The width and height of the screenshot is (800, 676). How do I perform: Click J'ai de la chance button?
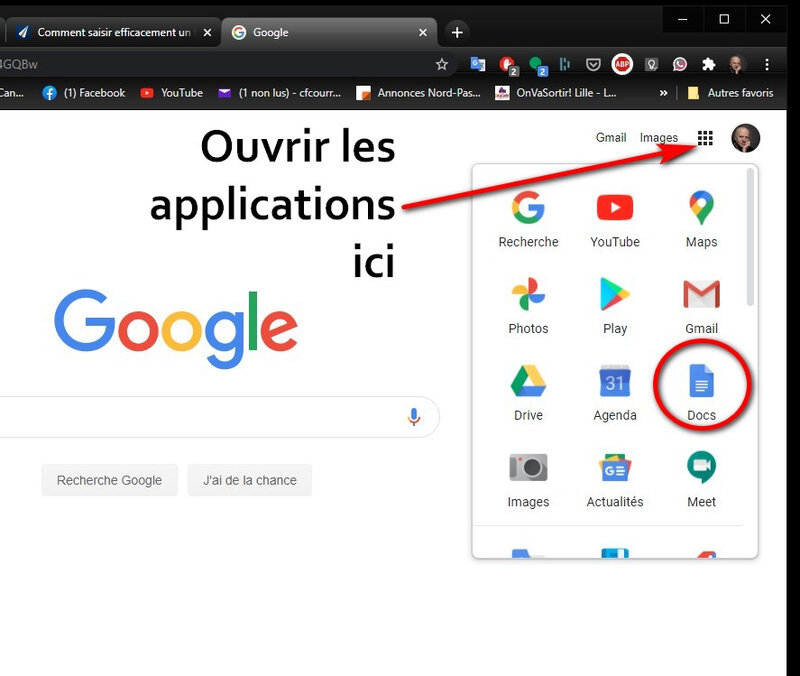[249, 480]
